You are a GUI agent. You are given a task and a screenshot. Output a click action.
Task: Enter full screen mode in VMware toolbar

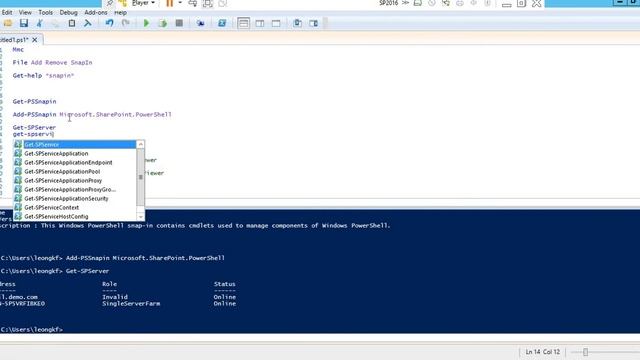click(x=208, y=3)
